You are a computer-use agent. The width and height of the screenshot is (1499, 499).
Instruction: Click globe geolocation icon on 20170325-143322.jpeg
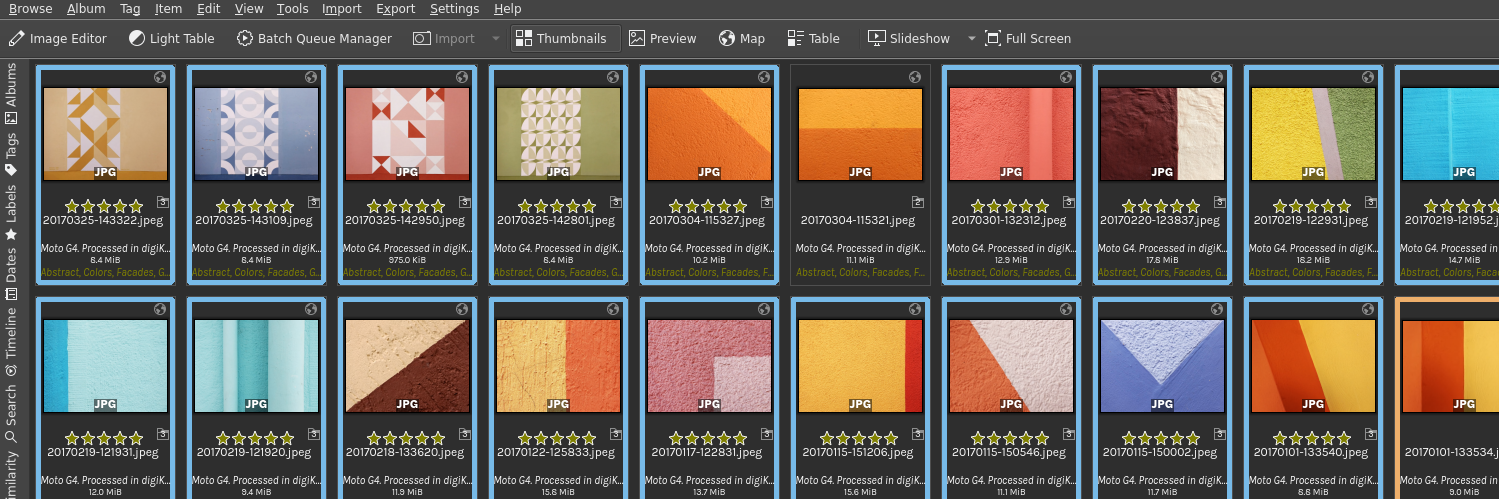160,77
